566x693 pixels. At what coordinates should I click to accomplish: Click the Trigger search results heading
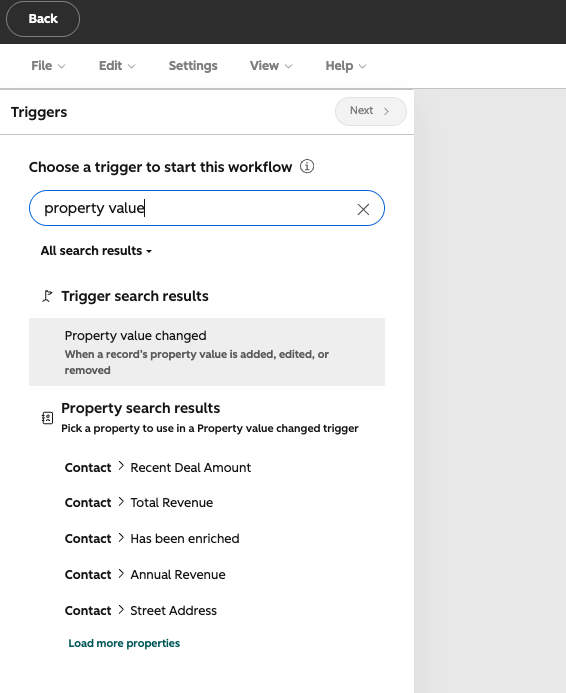(135, 296)
